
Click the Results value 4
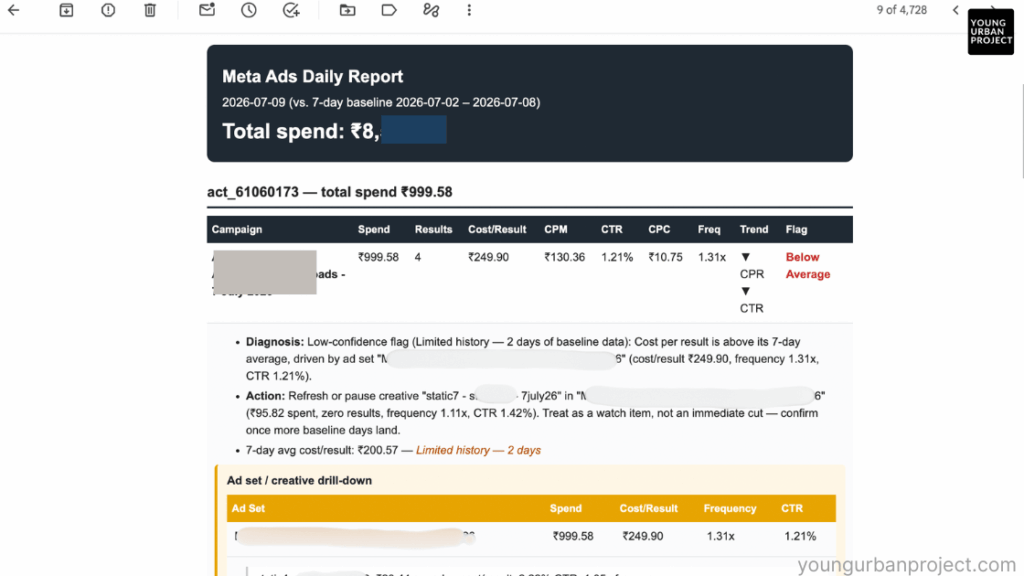[x=417, y=257]
